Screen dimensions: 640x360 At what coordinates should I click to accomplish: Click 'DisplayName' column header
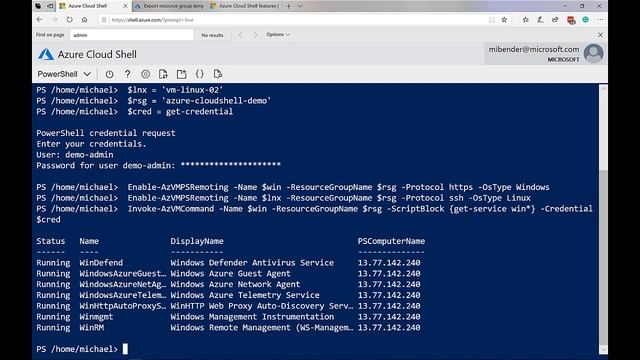coord(197,241)
